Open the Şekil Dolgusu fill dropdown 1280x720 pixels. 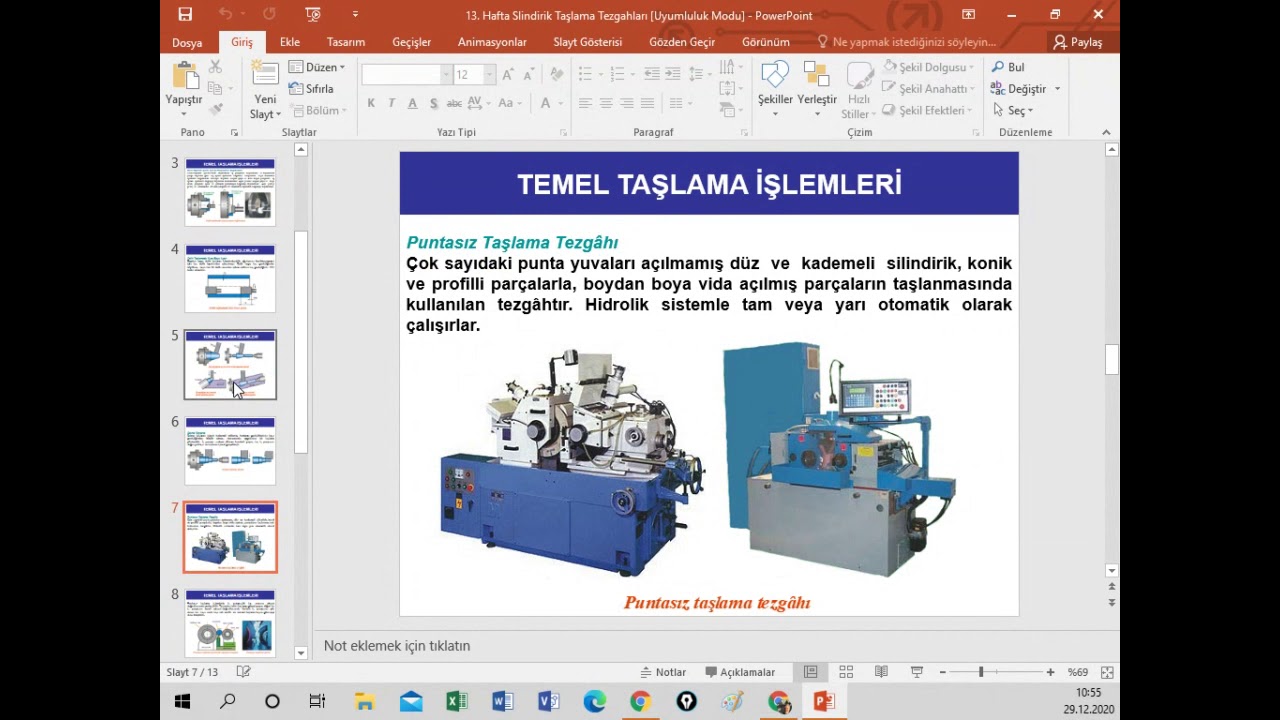[x=929, y=67]
